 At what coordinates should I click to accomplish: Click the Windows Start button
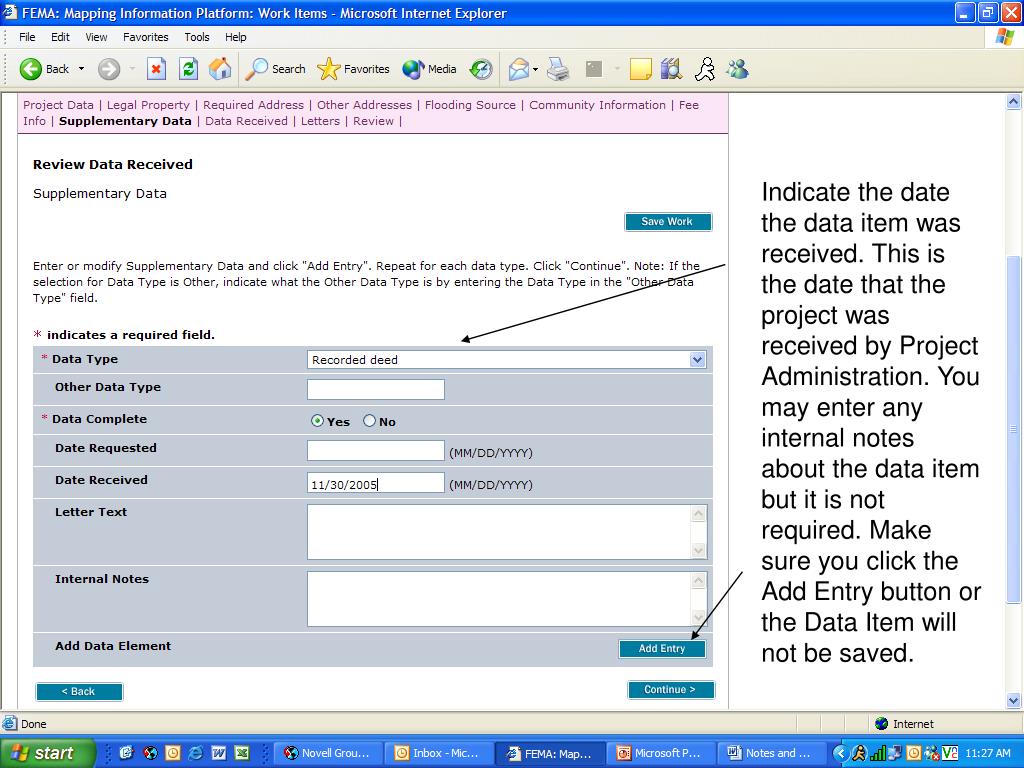click(47, 753)
